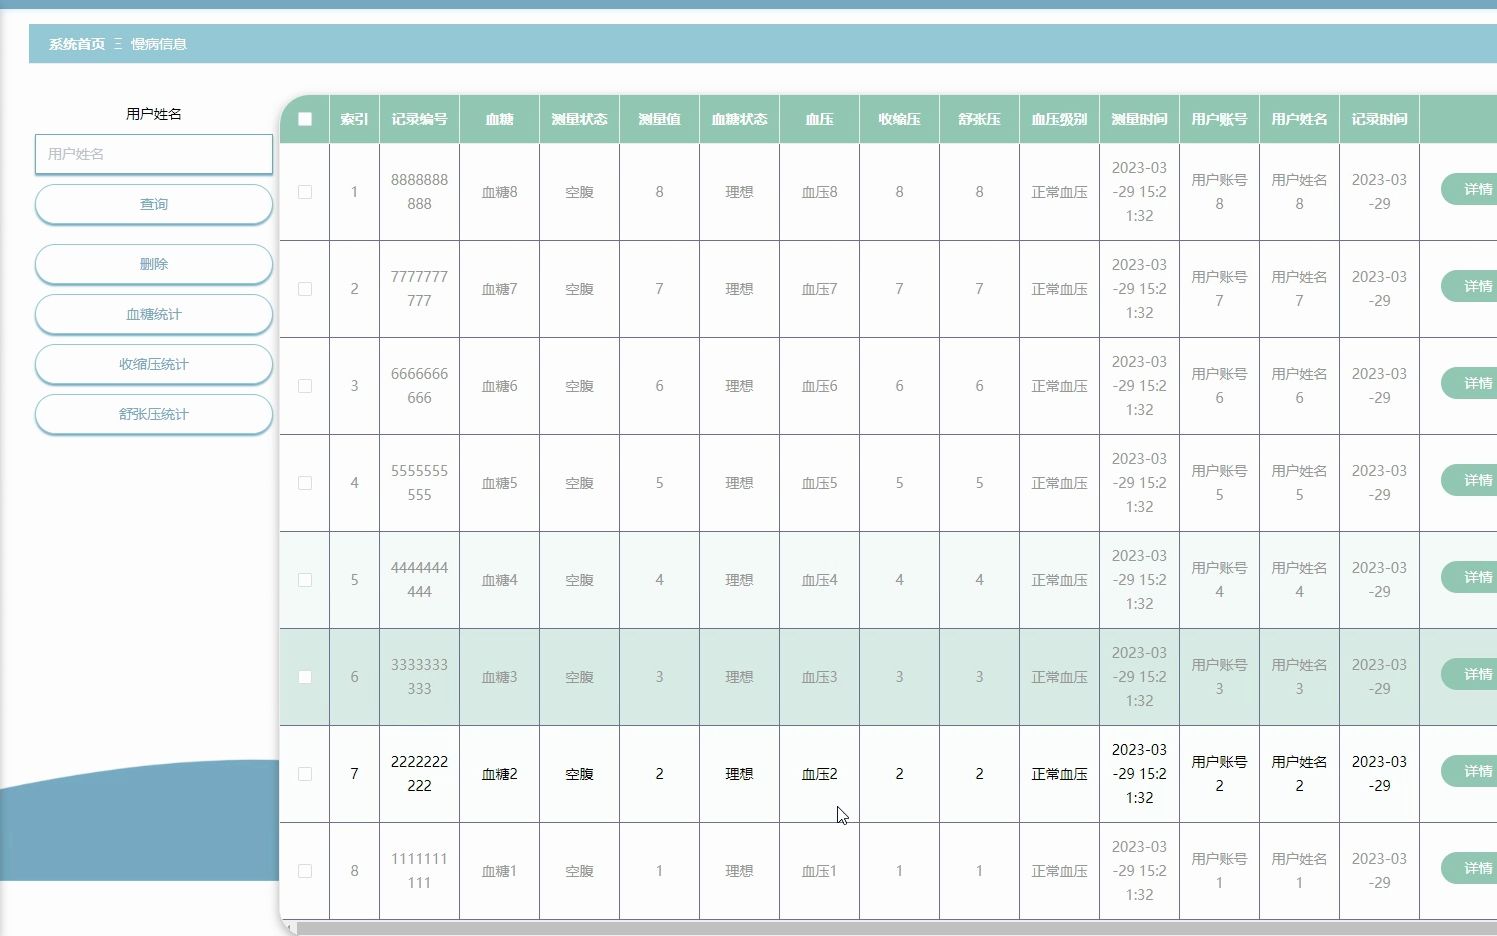
Task: Open 详情 for record 2222222222
Action: pos(1471,771)
